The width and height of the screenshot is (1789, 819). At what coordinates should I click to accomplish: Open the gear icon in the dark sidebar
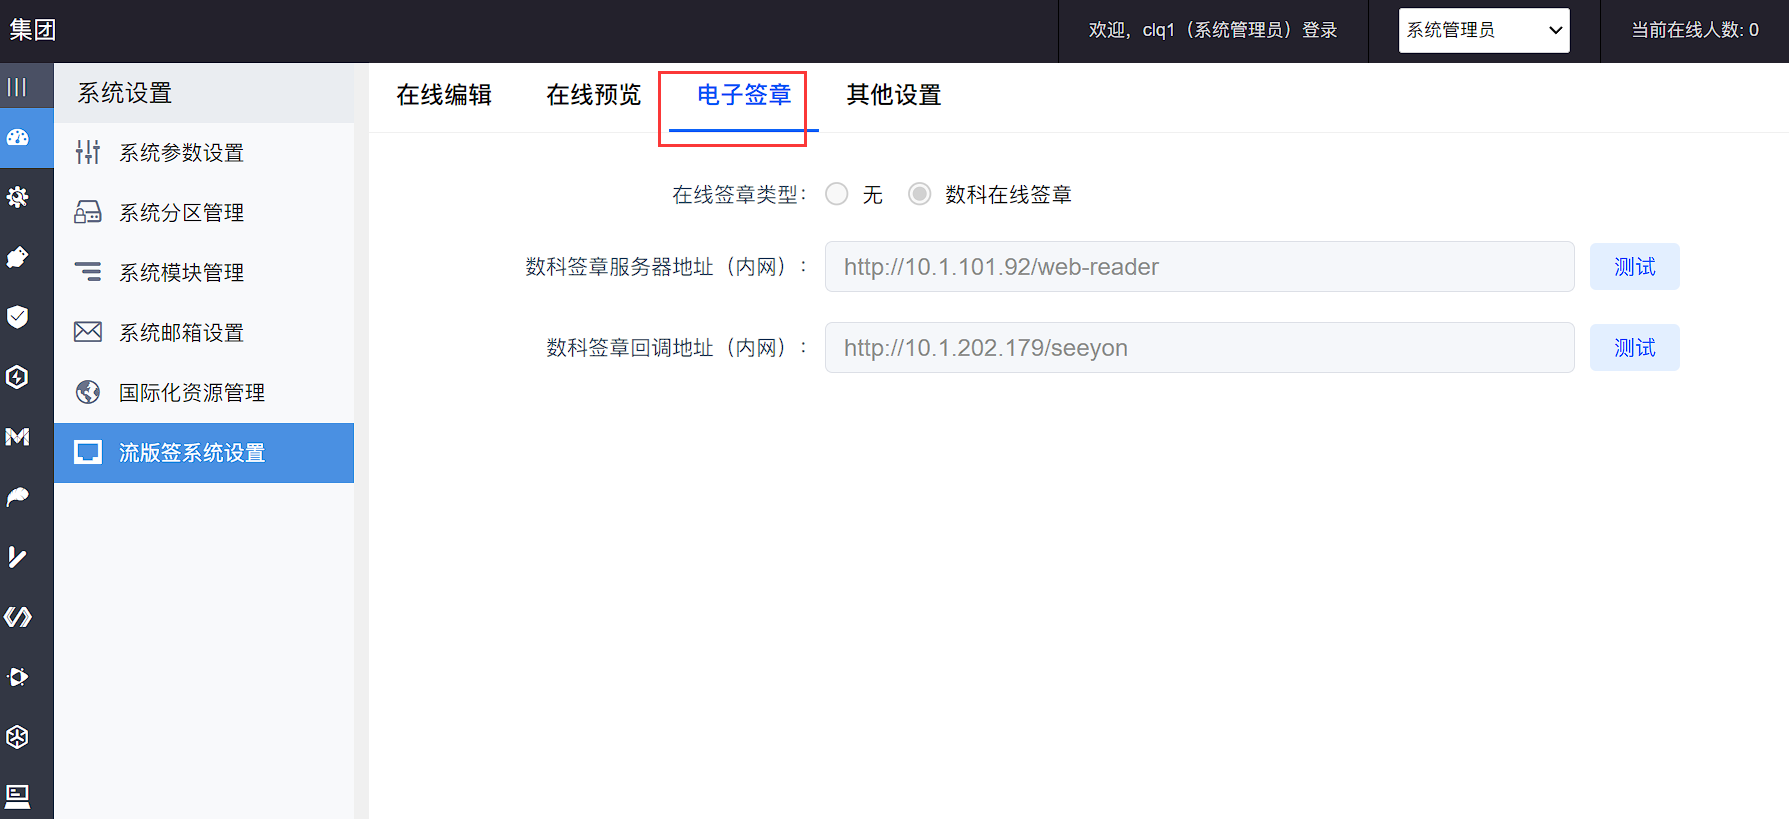tap(17, 197)
